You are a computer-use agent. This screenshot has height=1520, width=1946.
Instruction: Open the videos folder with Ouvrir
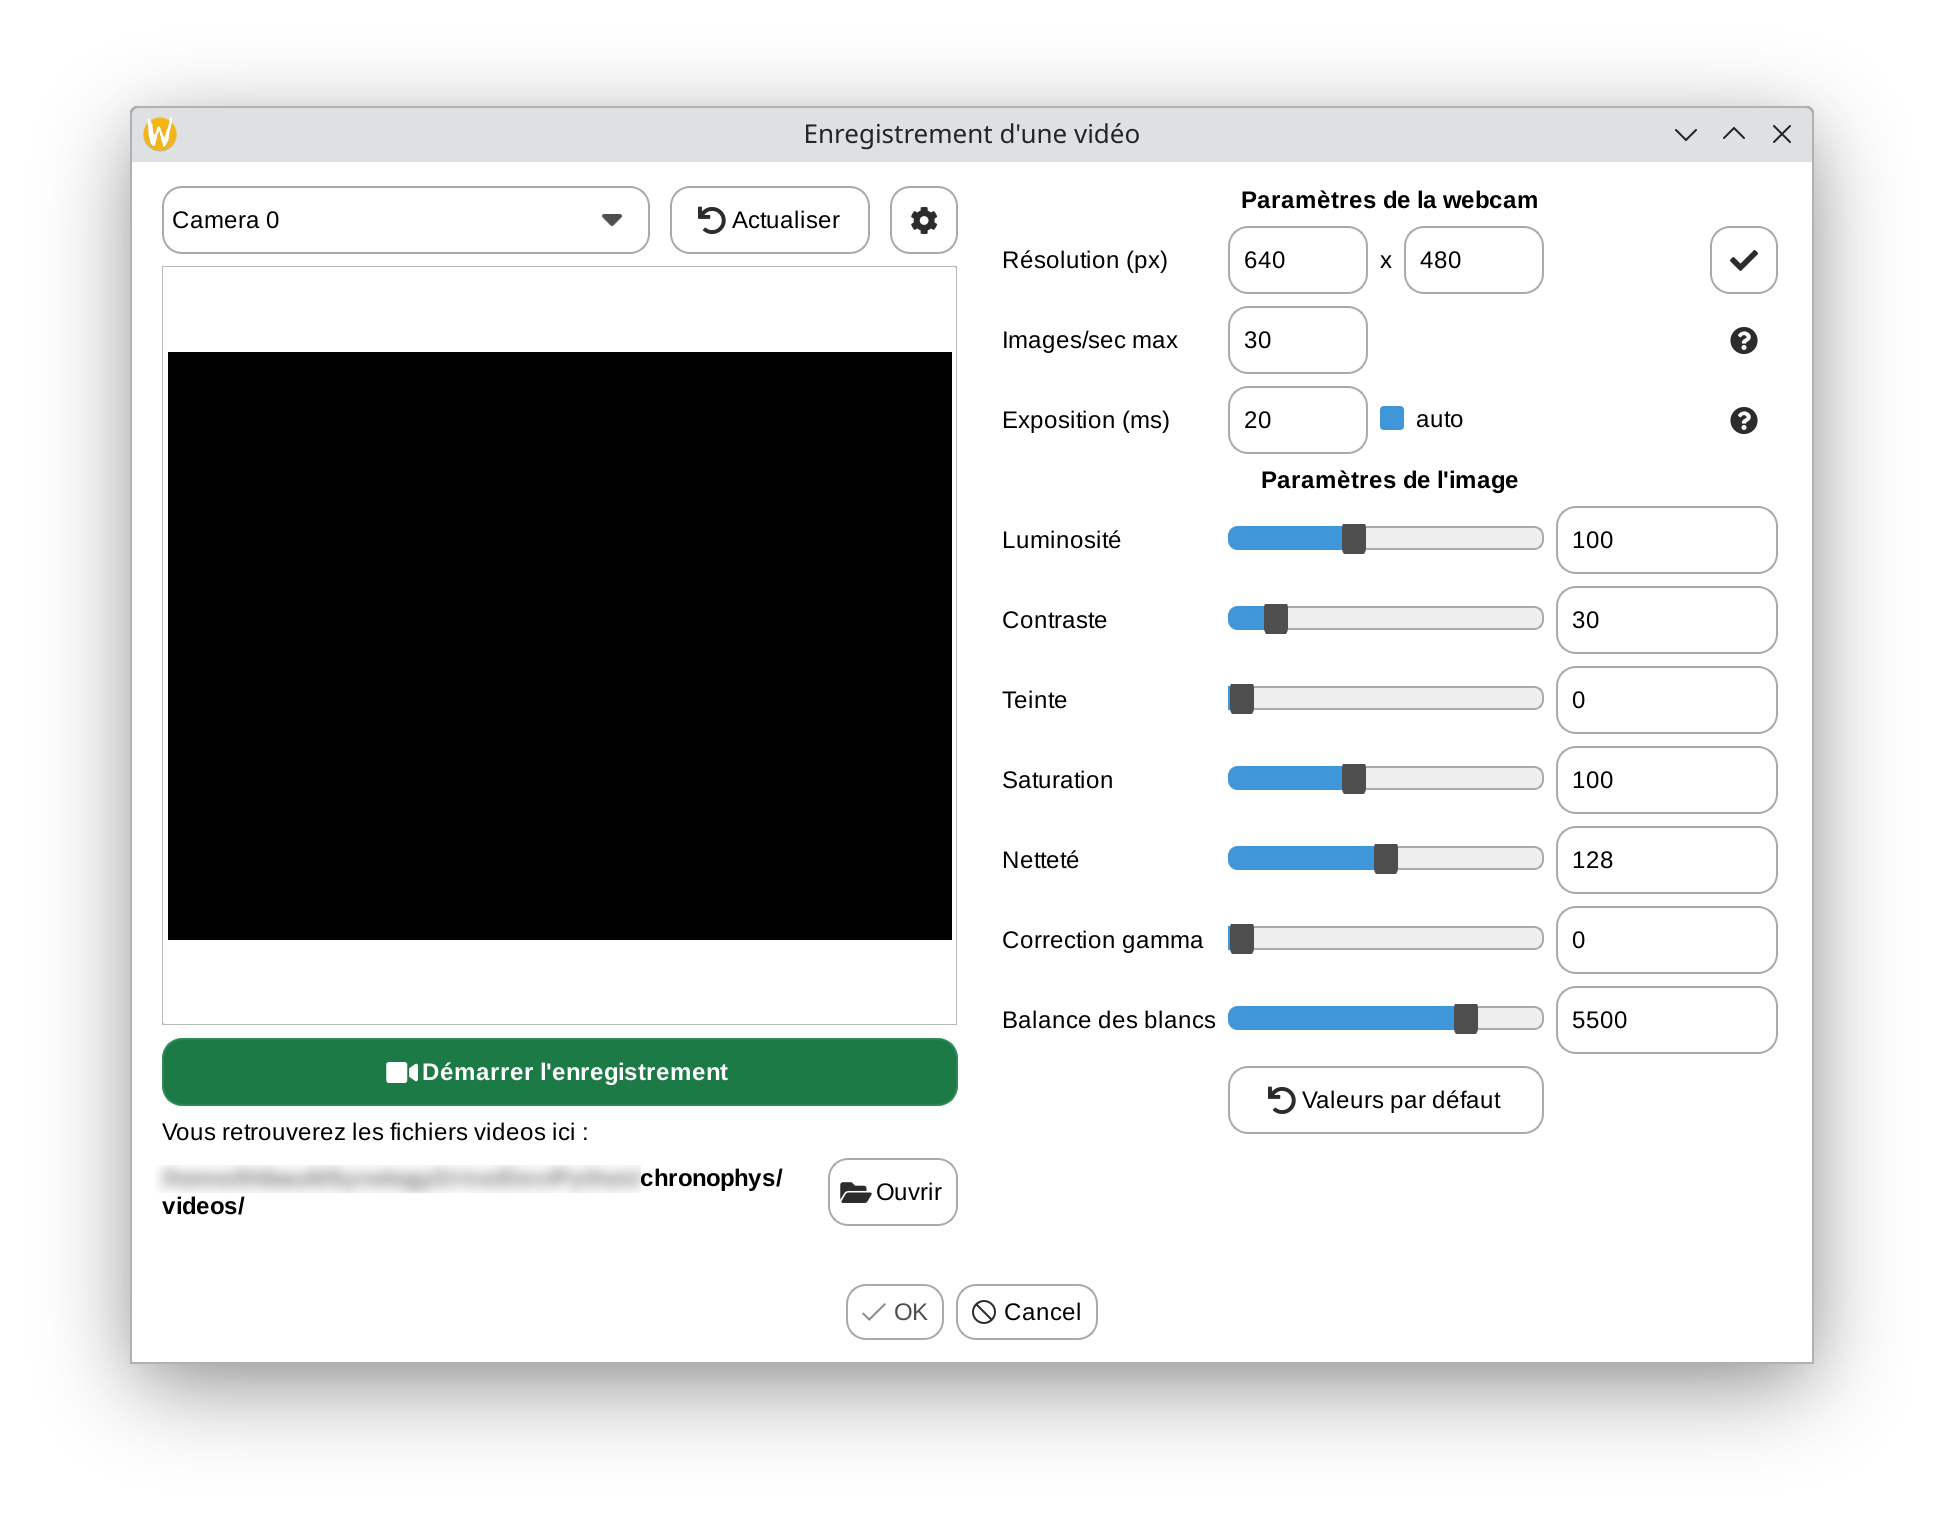892,1192
